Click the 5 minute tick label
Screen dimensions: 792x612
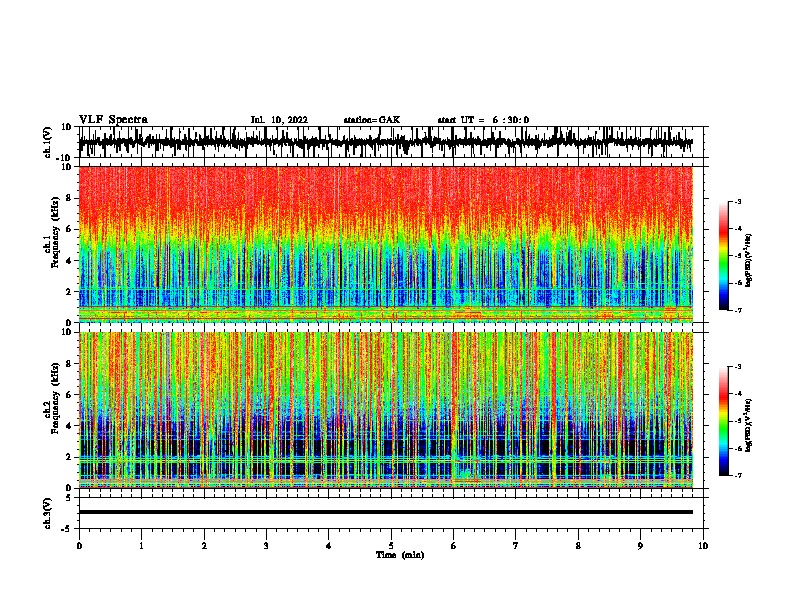pyautogui.click(x=391, y=546)
